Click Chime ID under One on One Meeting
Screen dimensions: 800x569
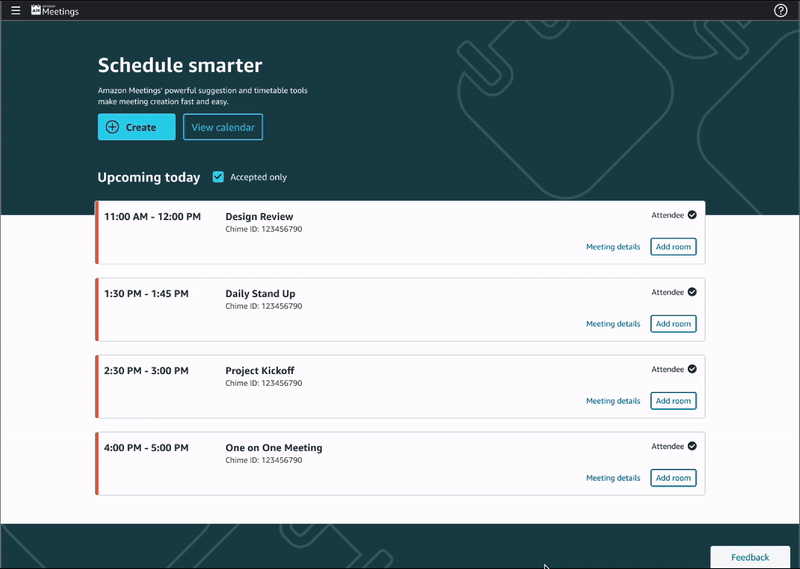[264, 460]
